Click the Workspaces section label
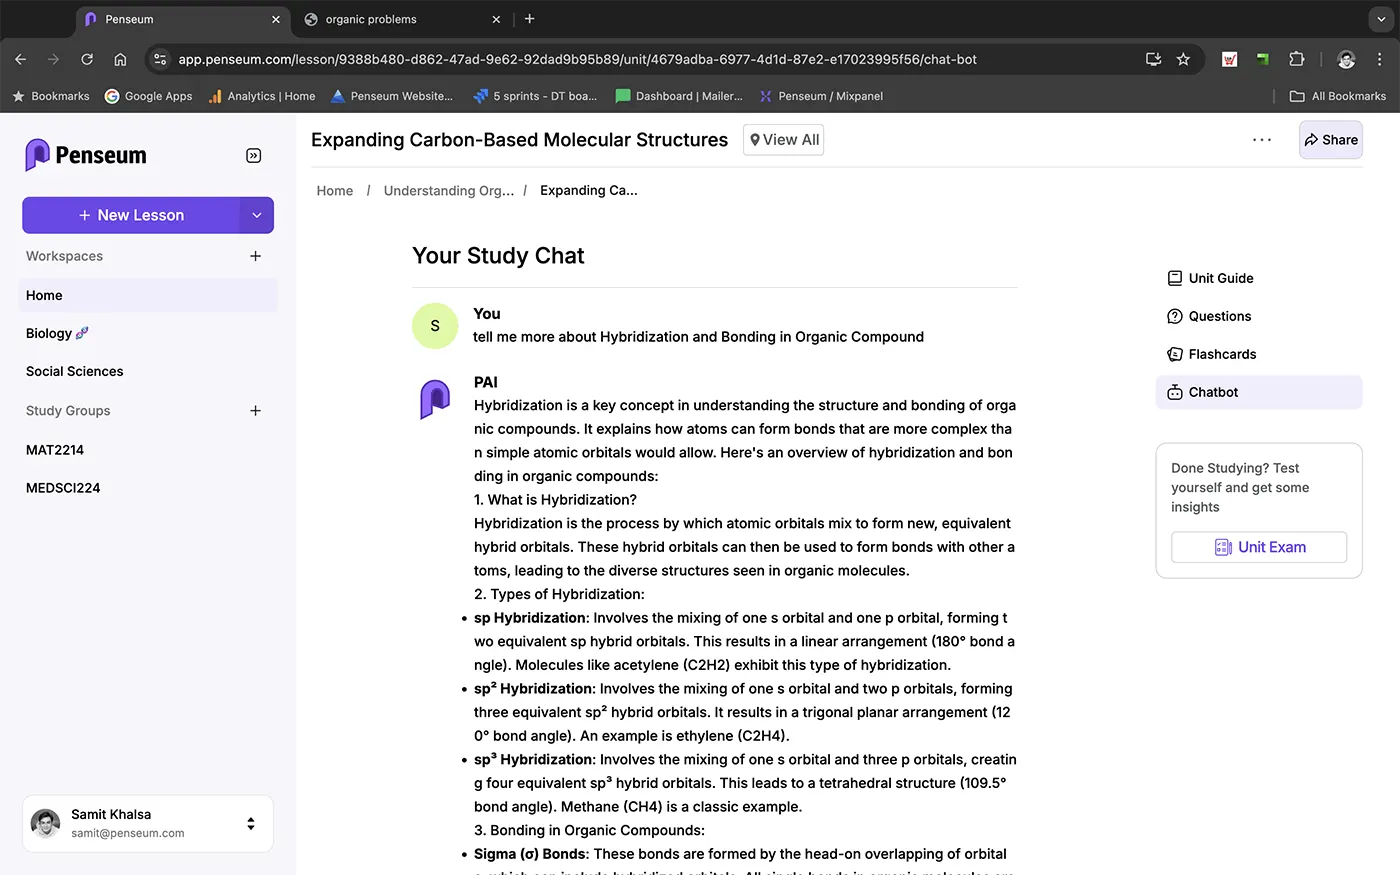The image size is (1400, 875). (x=65, y=256)
